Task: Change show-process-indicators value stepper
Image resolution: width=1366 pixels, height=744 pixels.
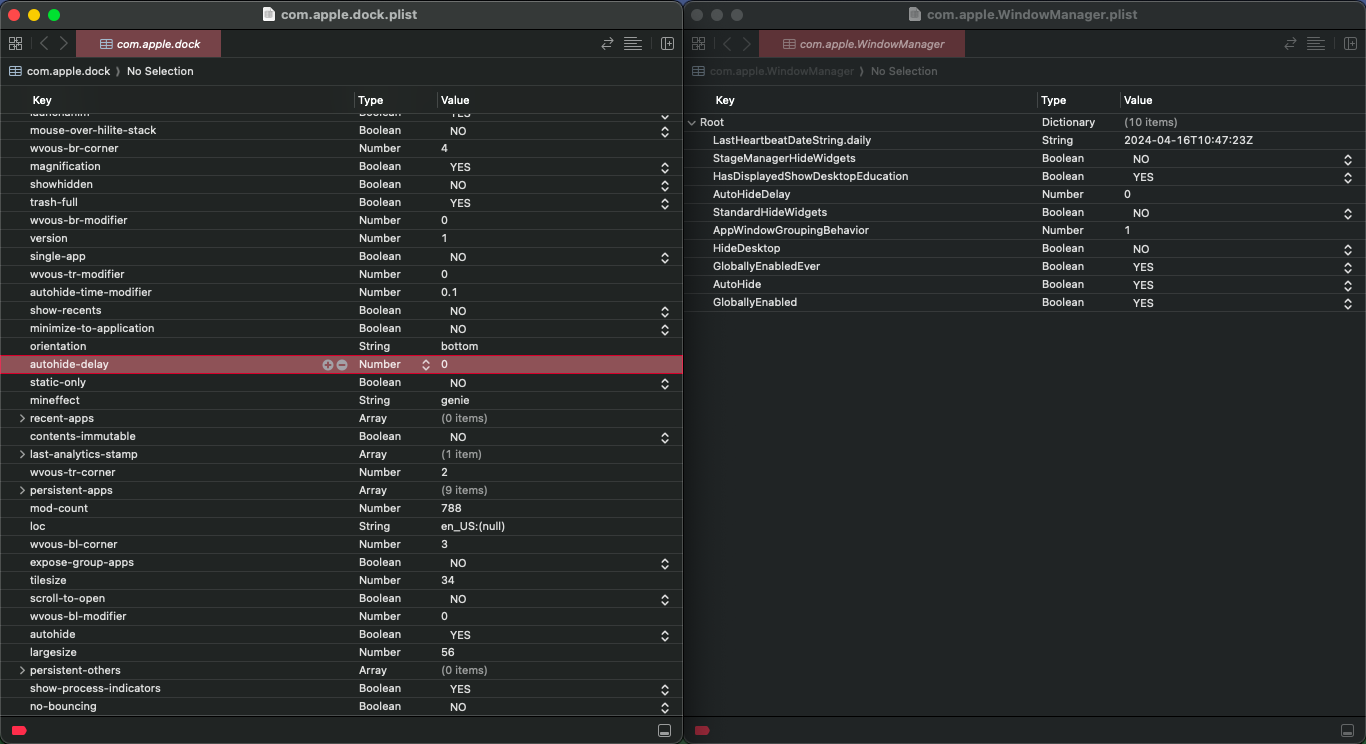Action: pyautogui.click(x=665, y=689)
